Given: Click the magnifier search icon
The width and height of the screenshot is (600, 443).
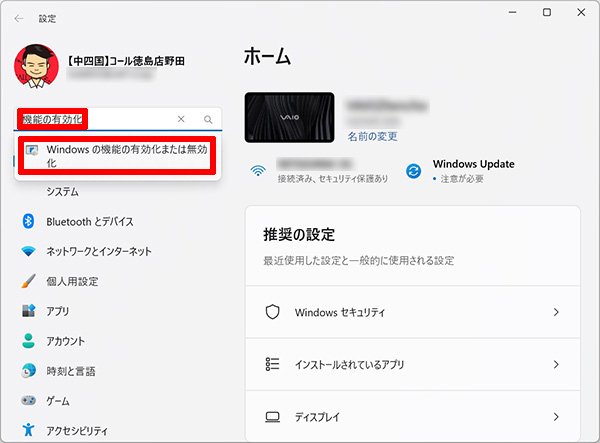Looking at the screenshot, I should [208, 120].
